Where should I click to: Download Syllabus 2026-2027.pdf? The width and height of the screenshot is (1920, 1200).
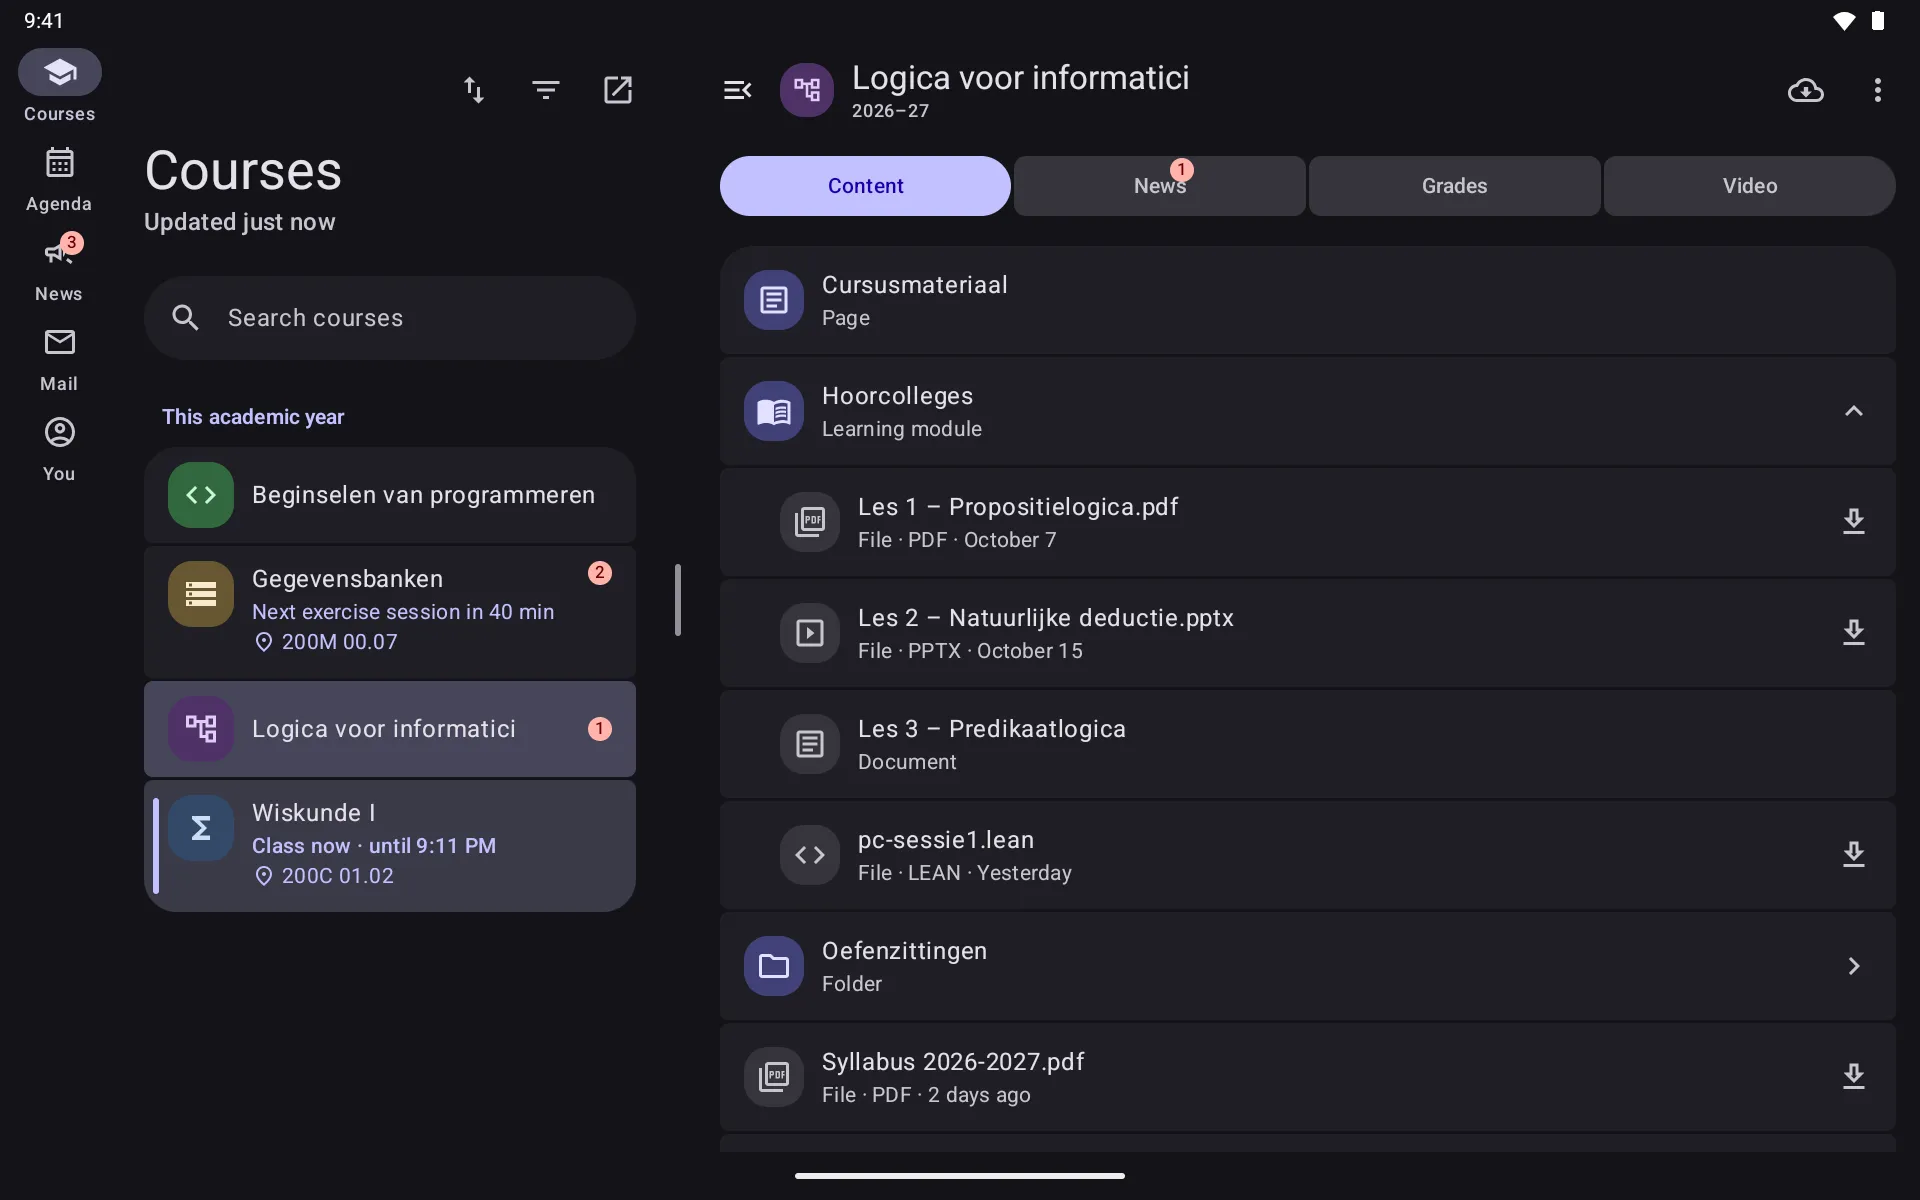click(1854, 1077)
